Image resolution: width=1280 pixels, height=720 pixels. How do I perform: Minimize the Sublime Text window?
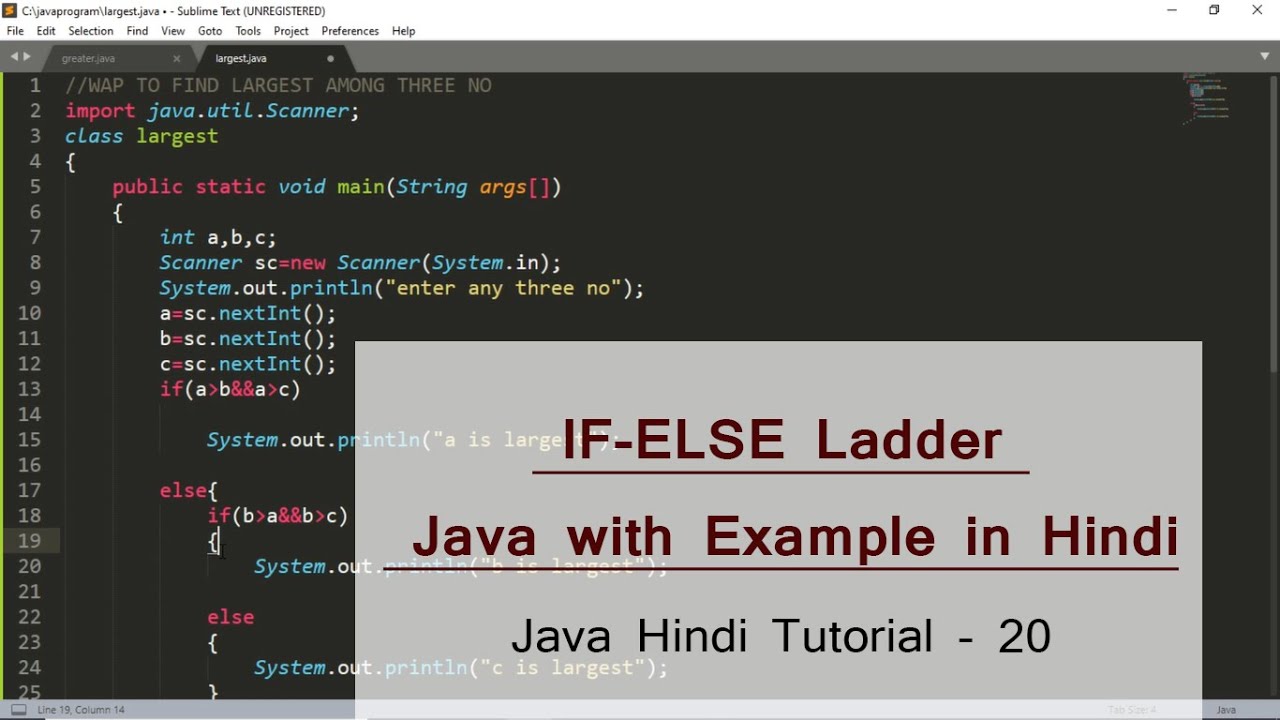1171,10
